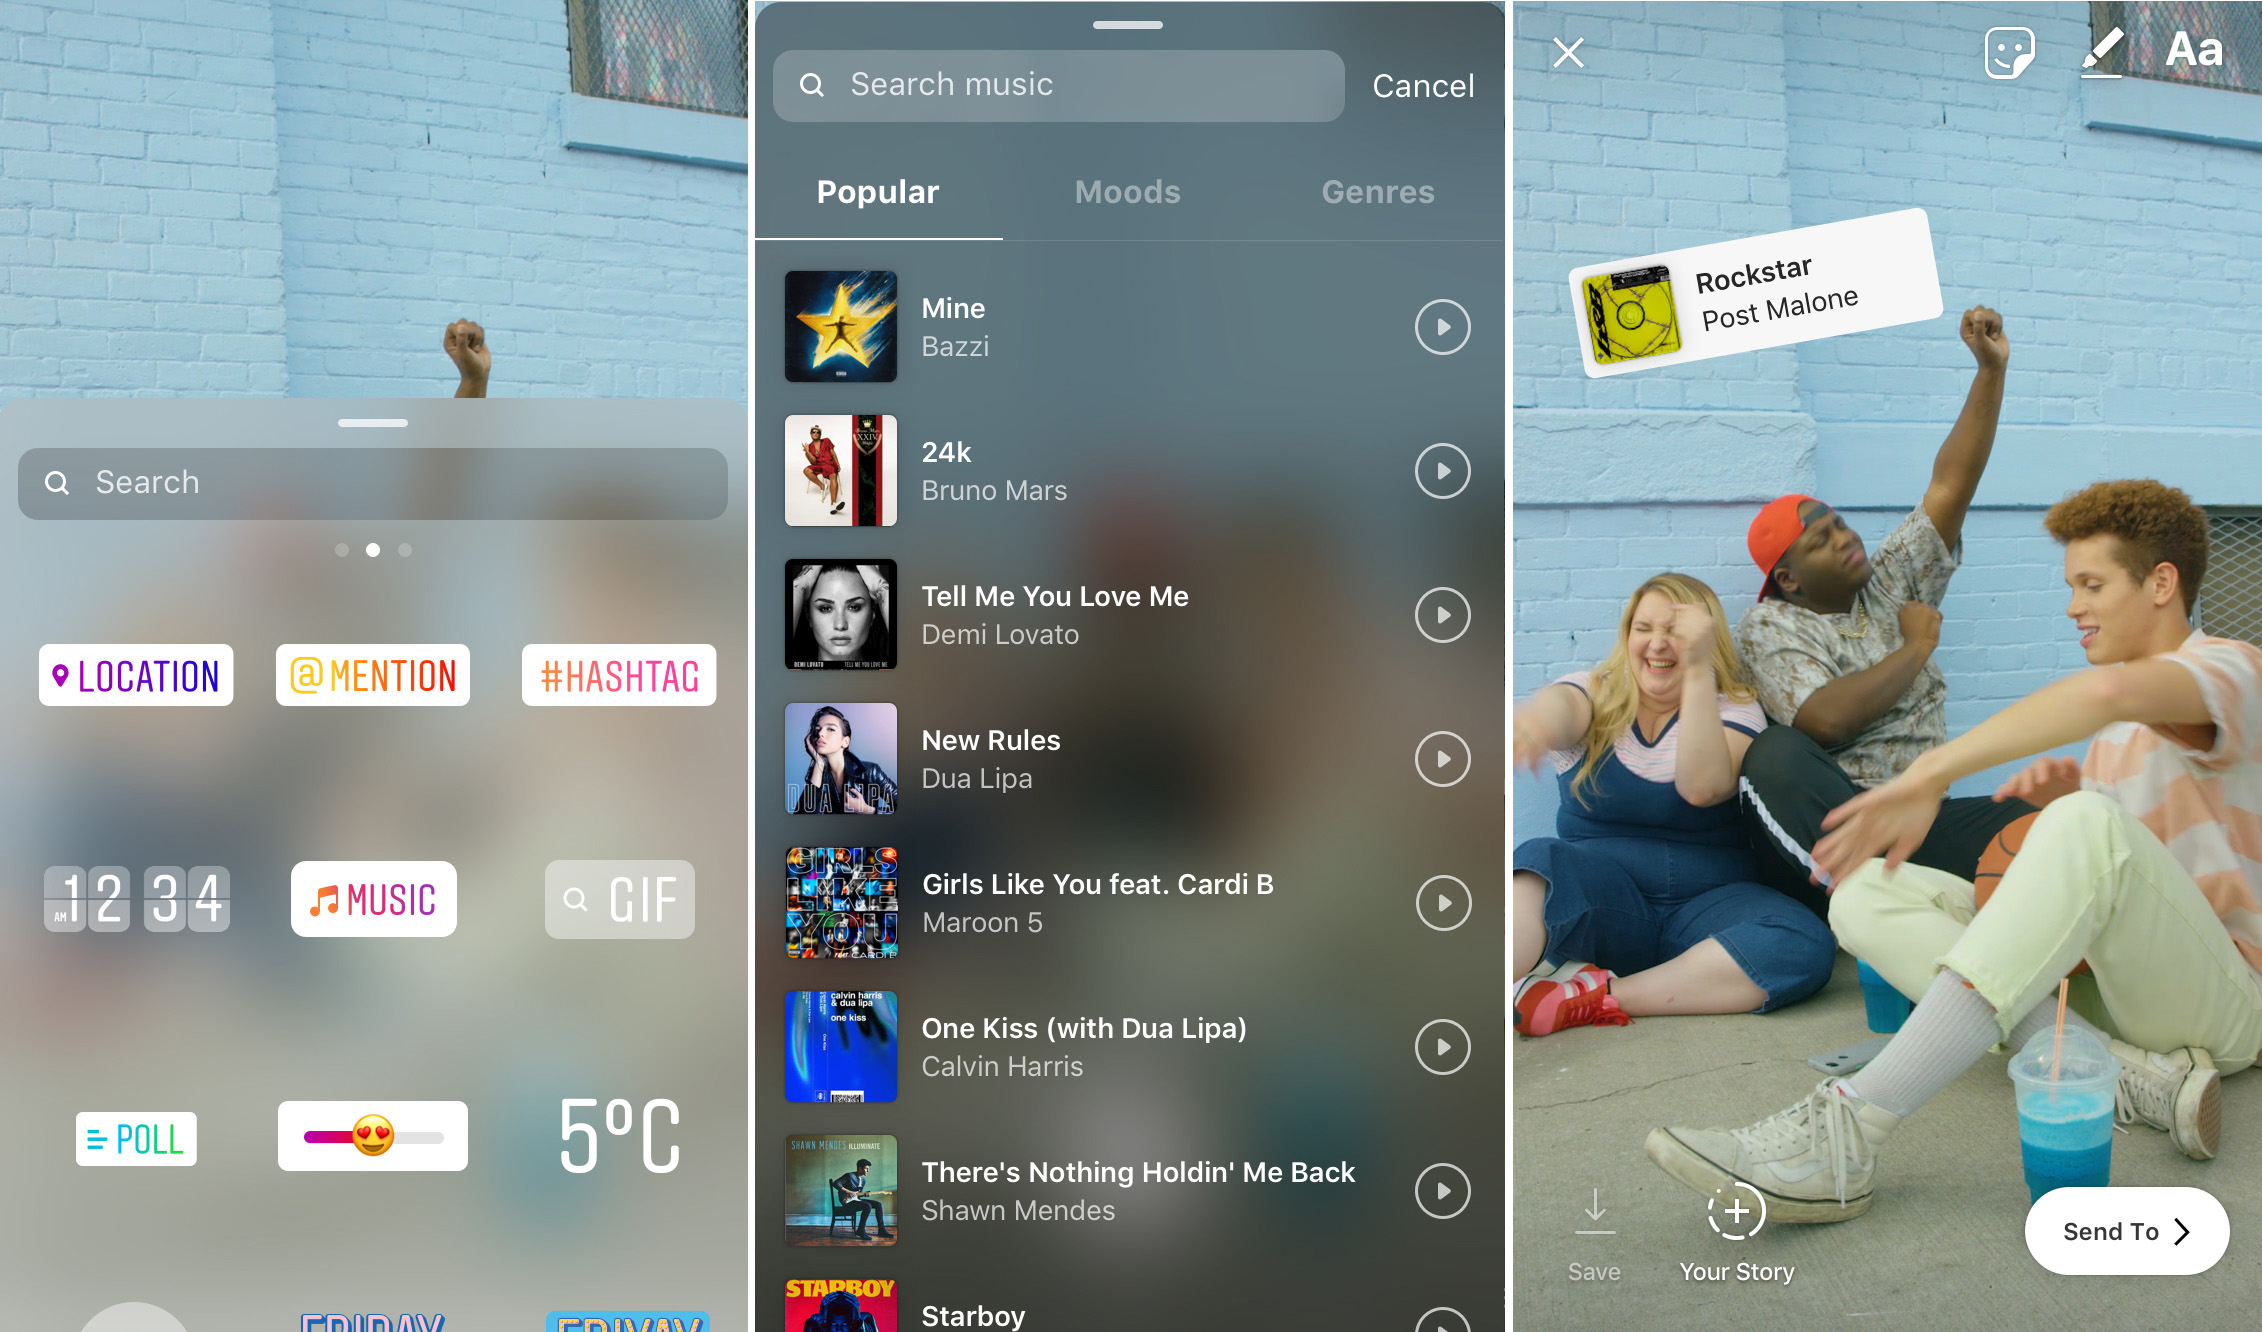
Task: Click play button for New Rules Dua Lipa
Action: (1442, 760)
